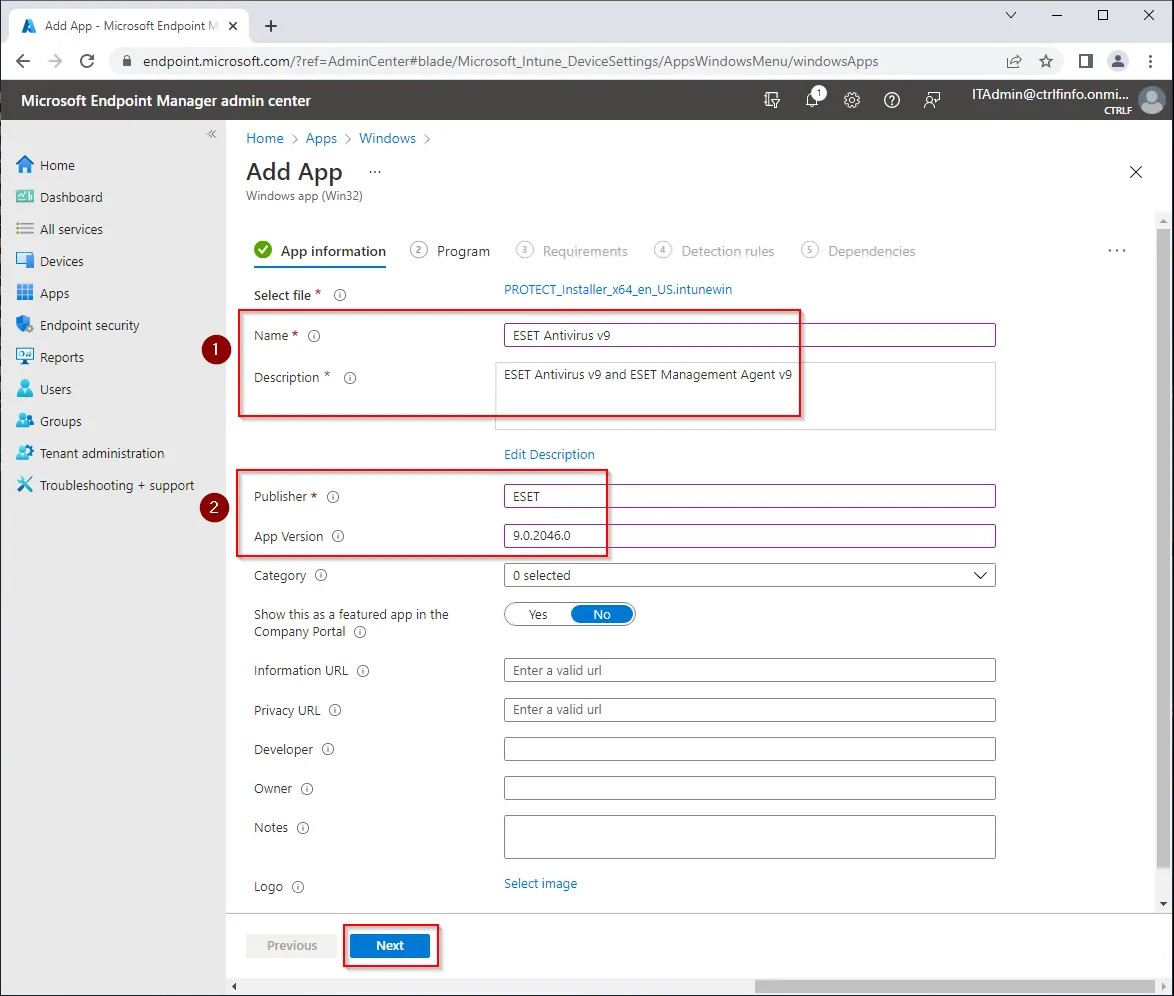The width and height of the screenshot is (1174, 996).
Task: Click the info icon next to Name
Action: [314, 336]
